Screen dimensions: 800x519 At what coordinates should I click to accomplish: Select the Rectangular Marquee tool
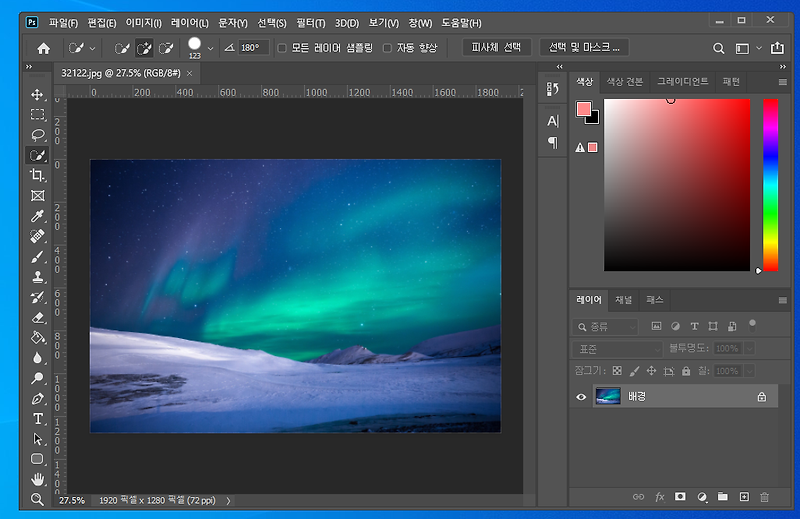click(37, 114)
